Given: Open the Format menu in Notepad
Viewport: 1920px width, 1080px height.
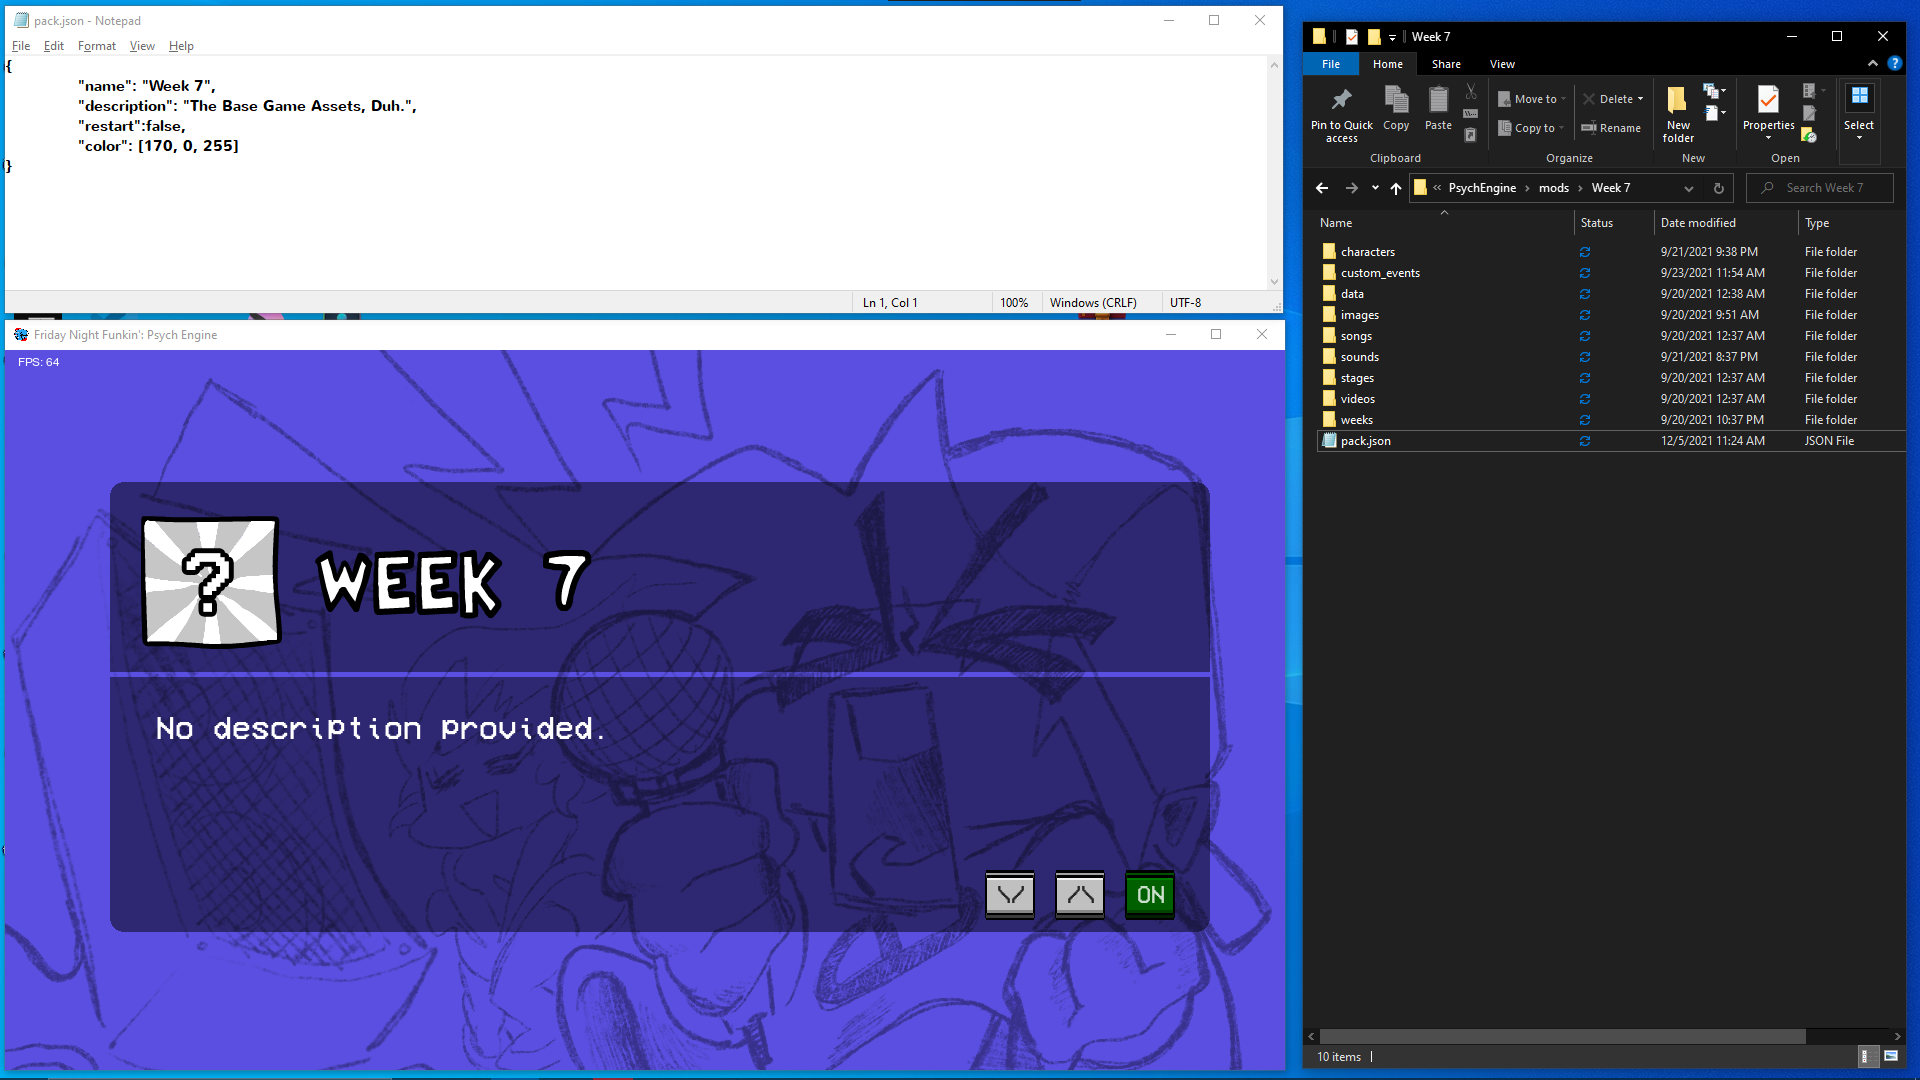Looking at the screenshot, I should [96, 46].
